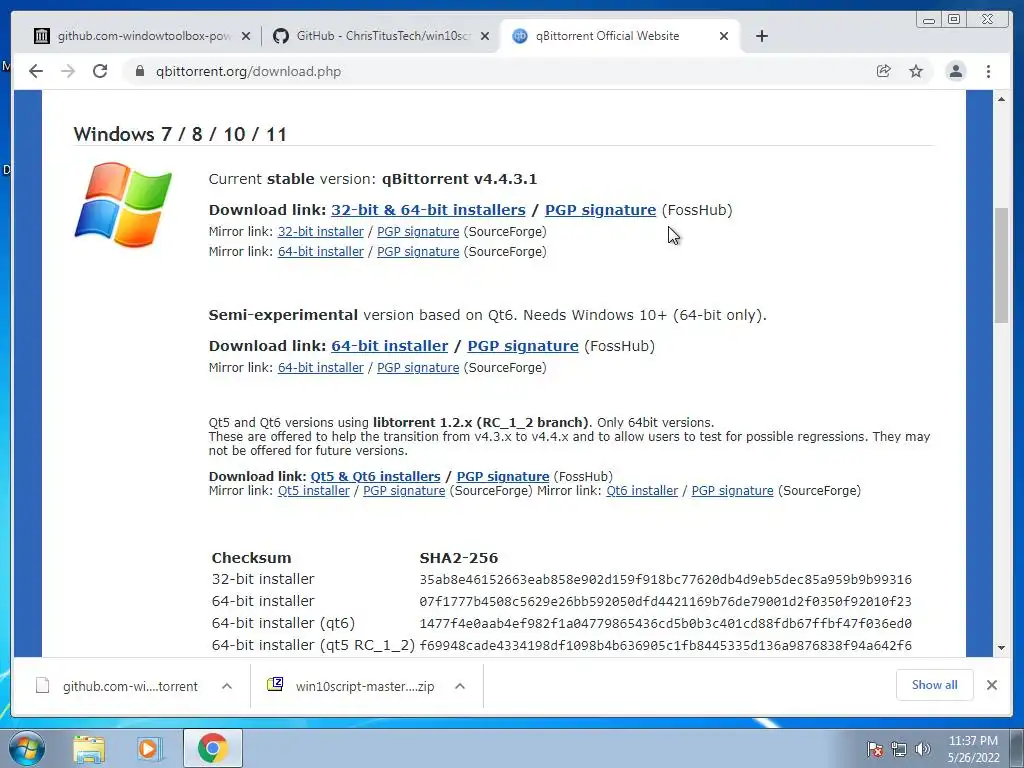Expand options for win10script-master zip download

pyautogui.click(x=460, y=686)
